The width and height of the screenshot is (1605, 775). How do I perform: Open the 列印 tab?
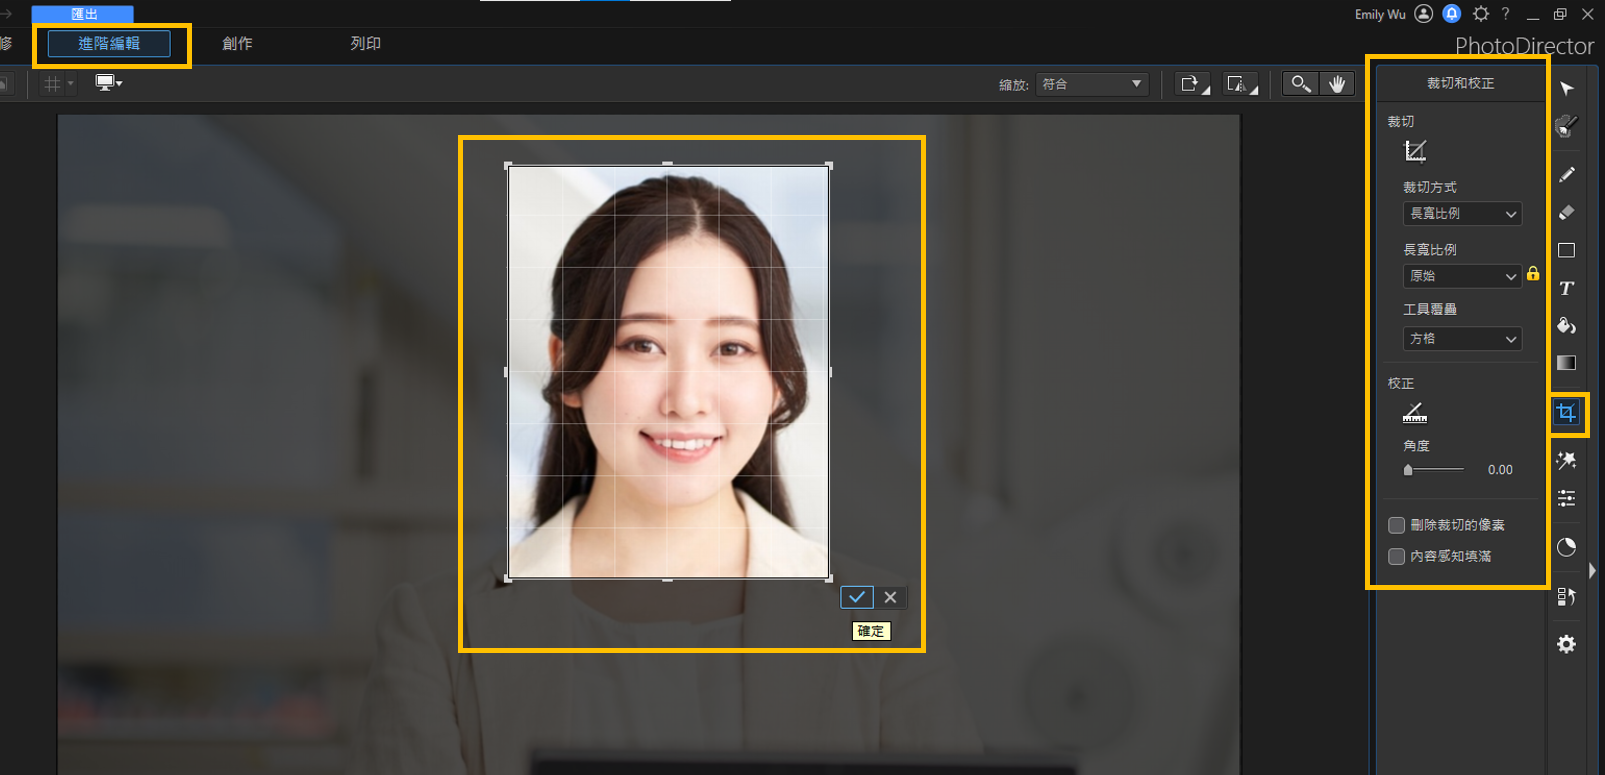pos(366,43)
